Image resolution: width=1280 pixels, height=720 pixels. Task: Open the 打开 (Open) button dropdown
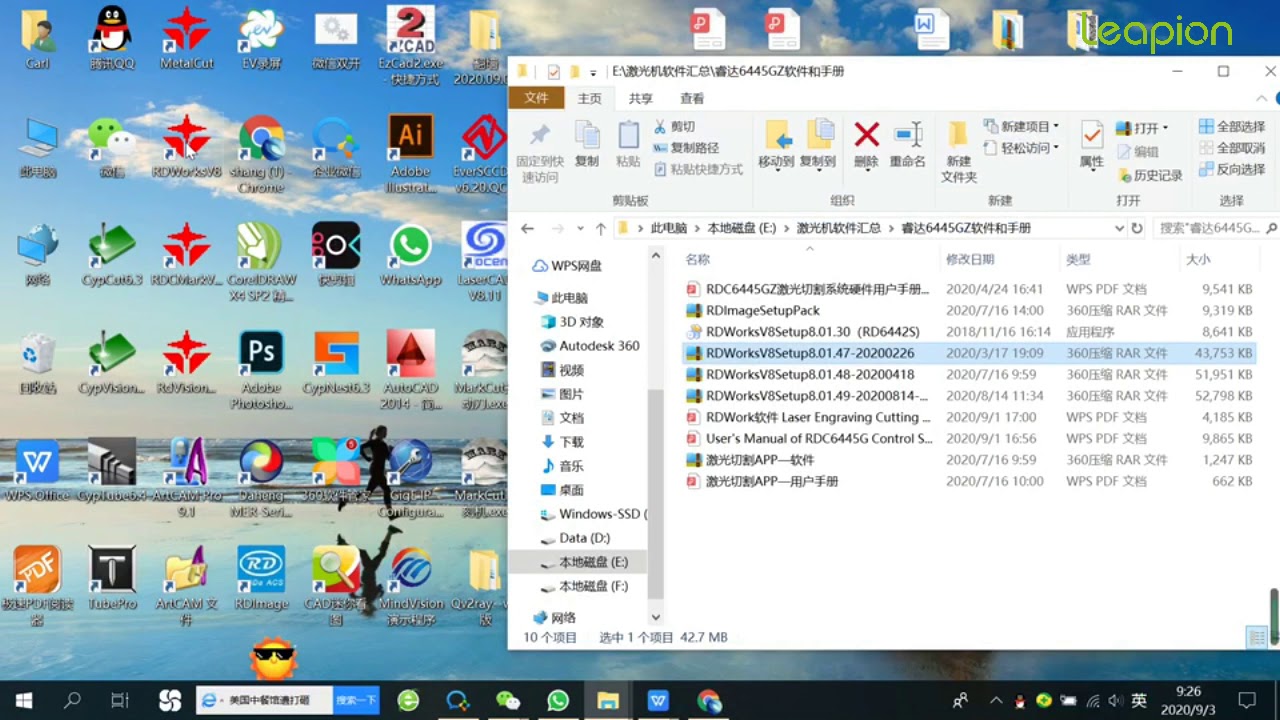click(1165, 128)
